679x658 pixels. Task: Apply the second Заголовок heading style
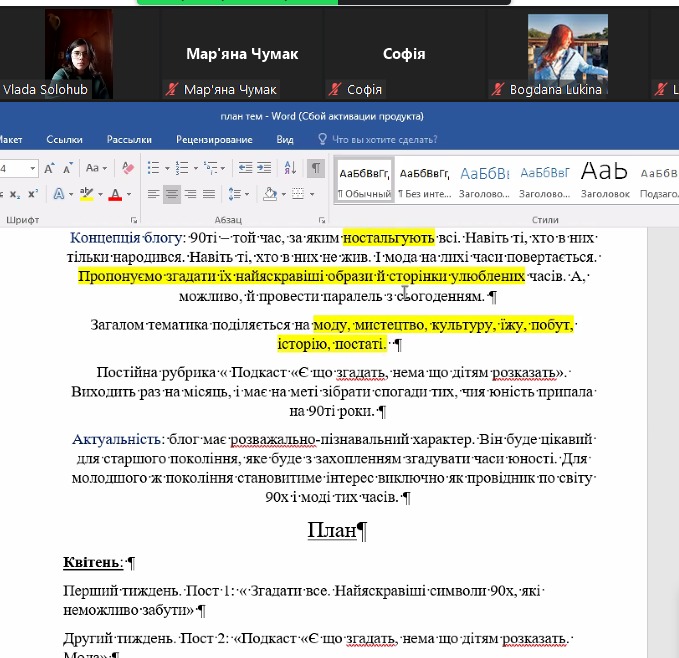tap(544, 180)
